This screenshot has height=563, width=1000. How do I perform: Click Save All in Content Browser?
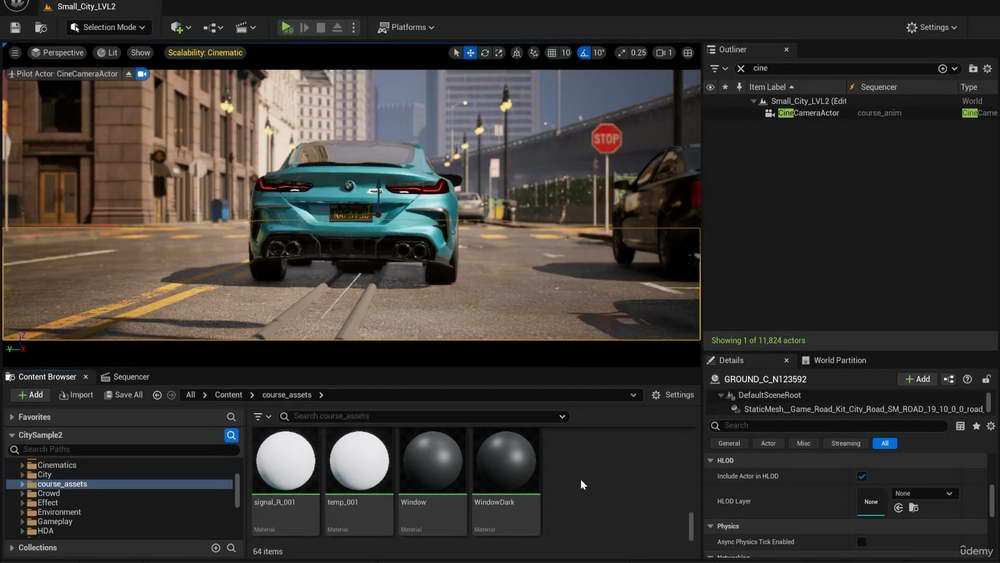(x=123, y=395)
